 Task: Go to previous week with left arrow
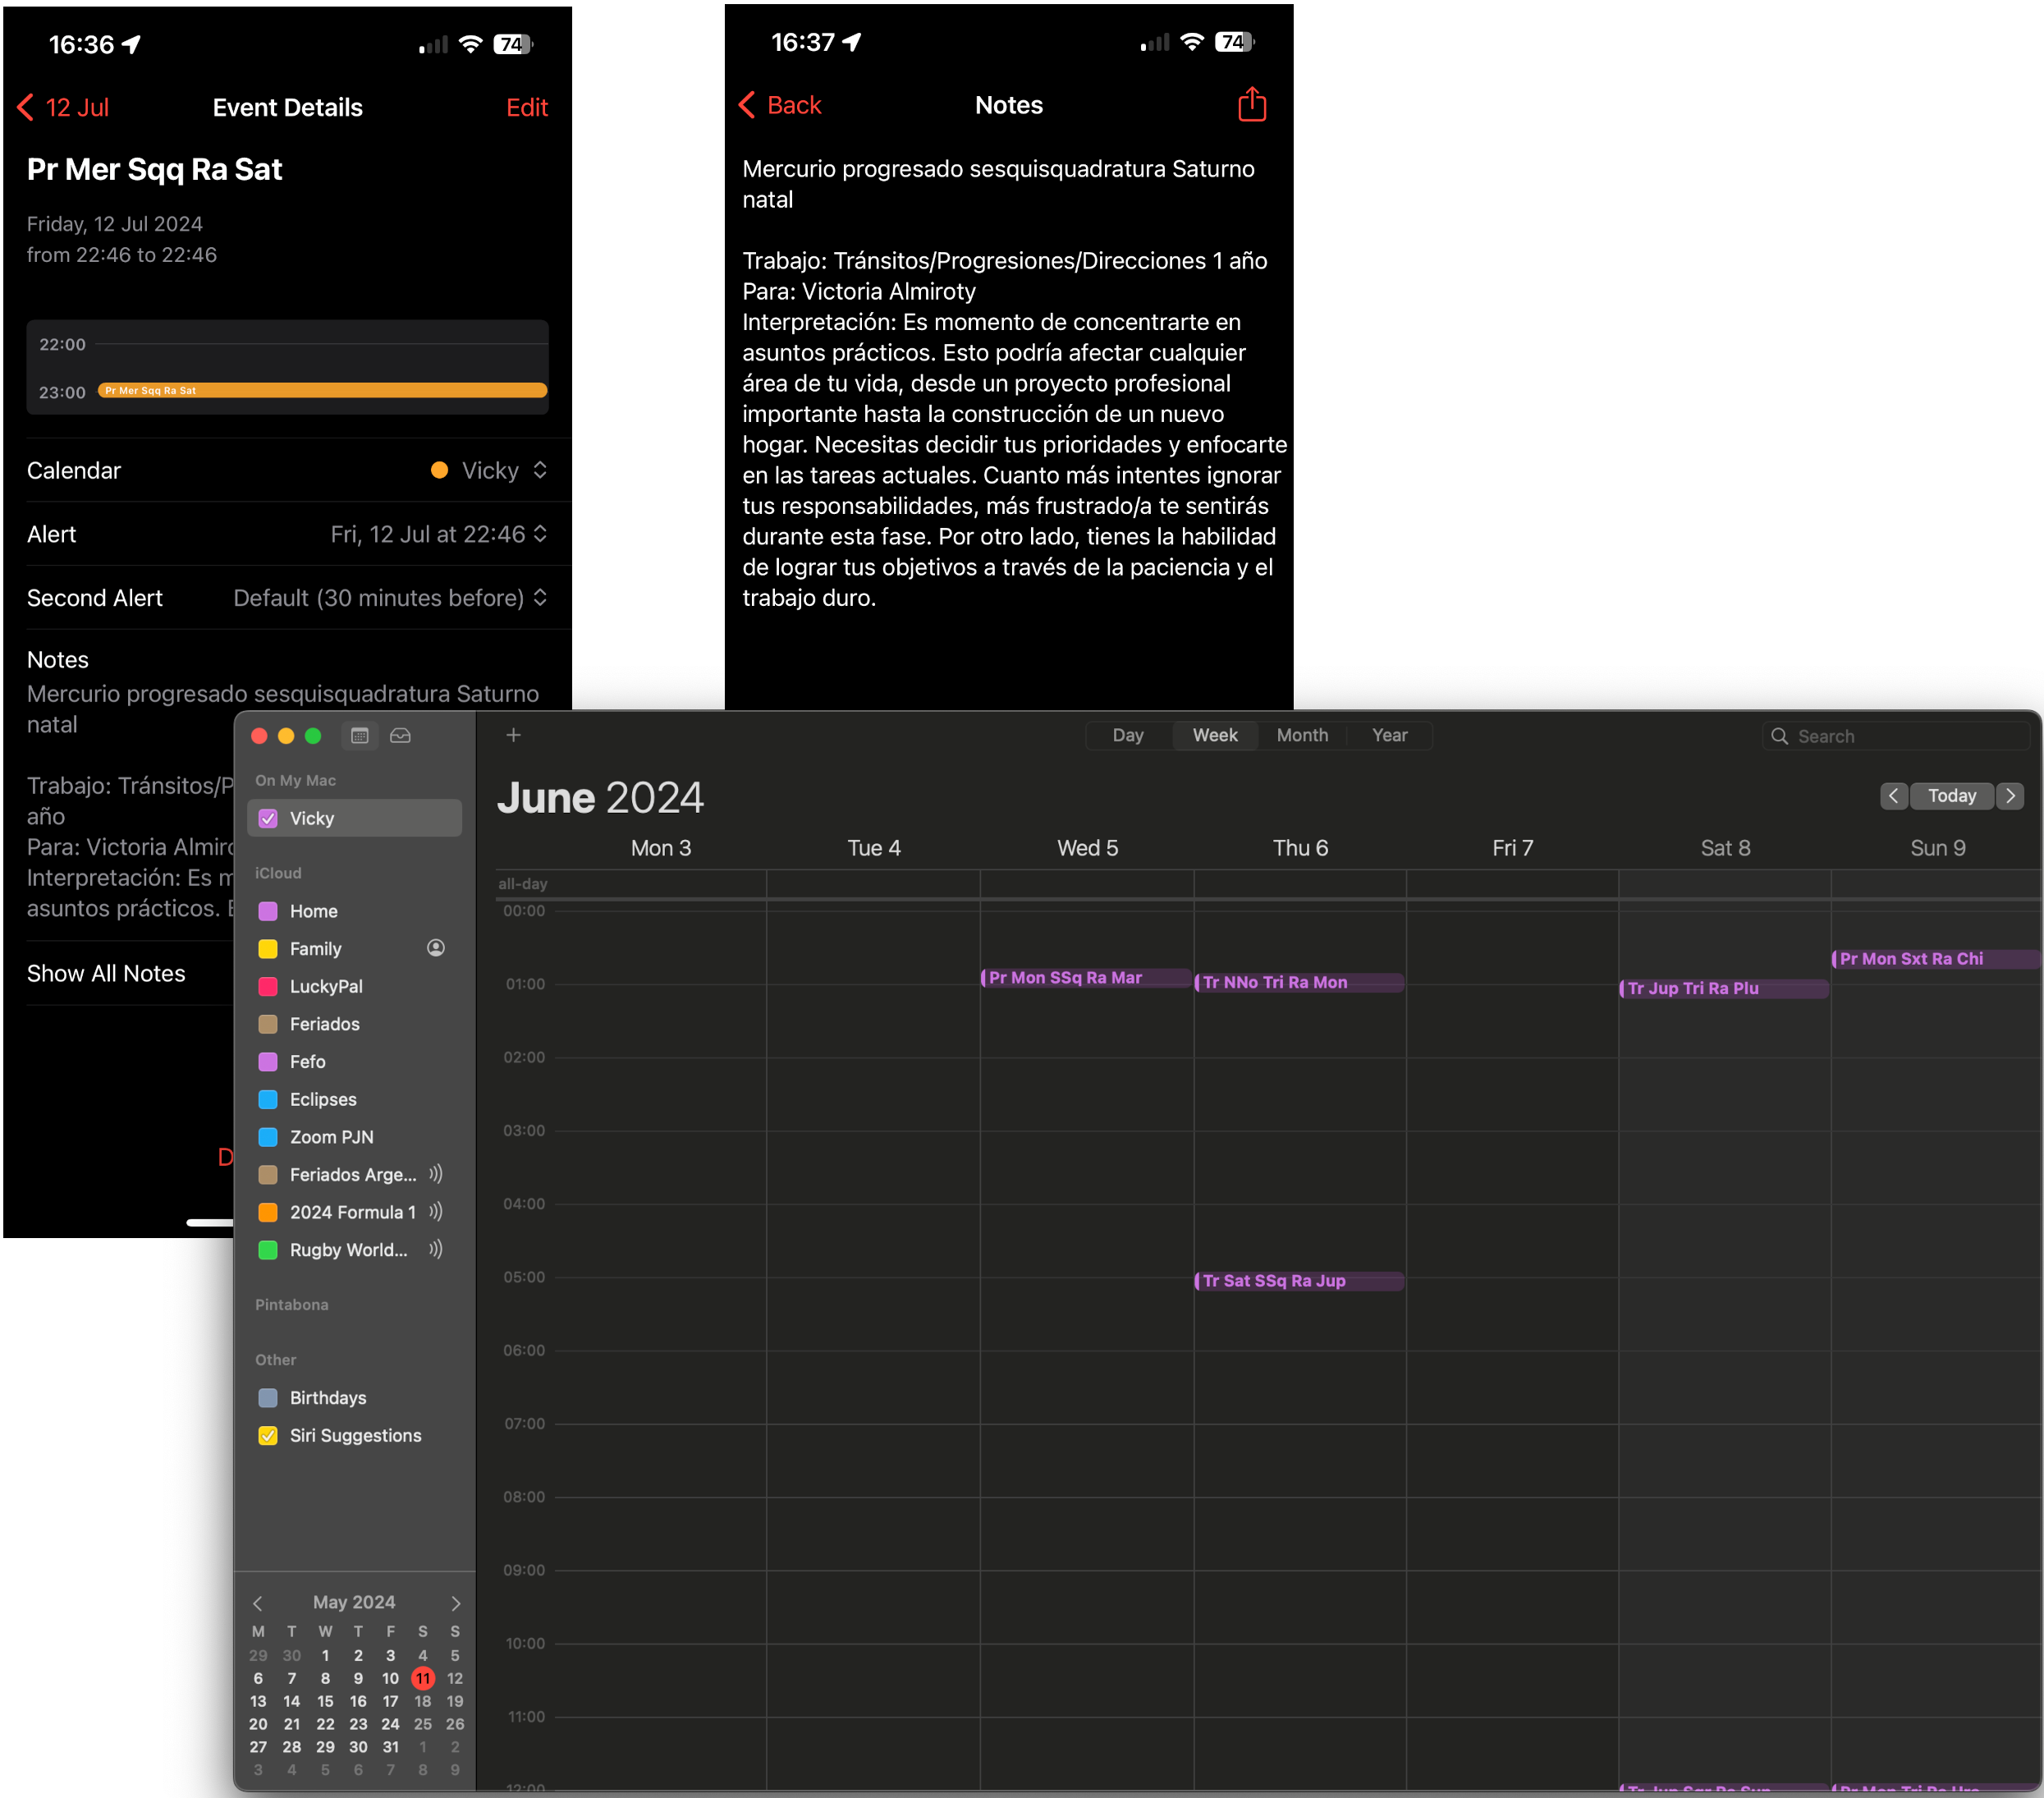pos(1893,796)
